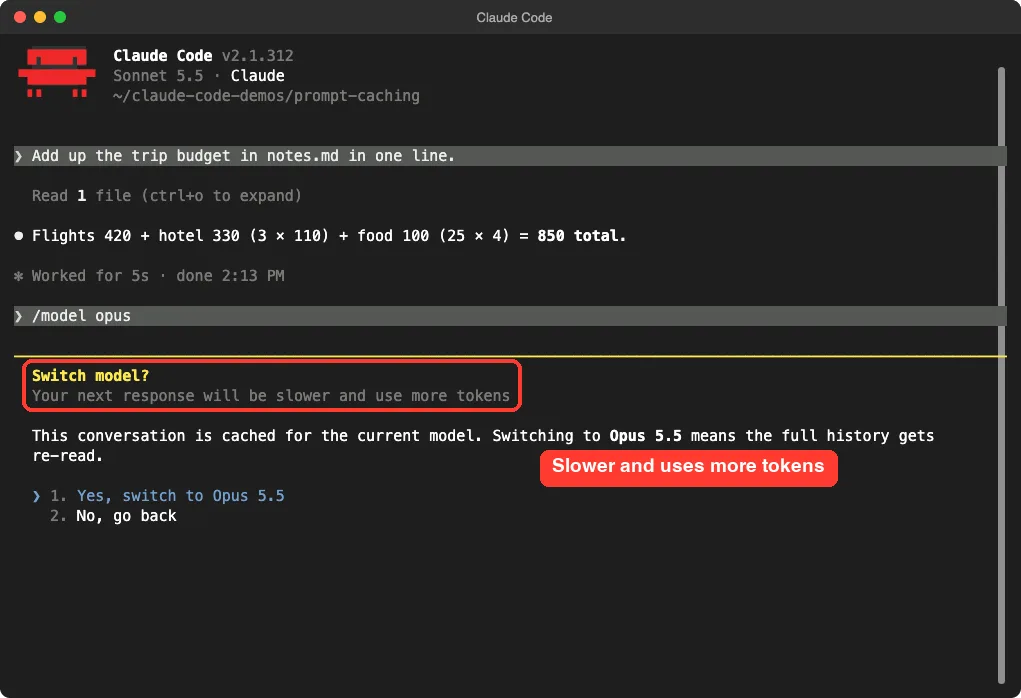Click the 'Claude Code' window title

pos(514,18)
